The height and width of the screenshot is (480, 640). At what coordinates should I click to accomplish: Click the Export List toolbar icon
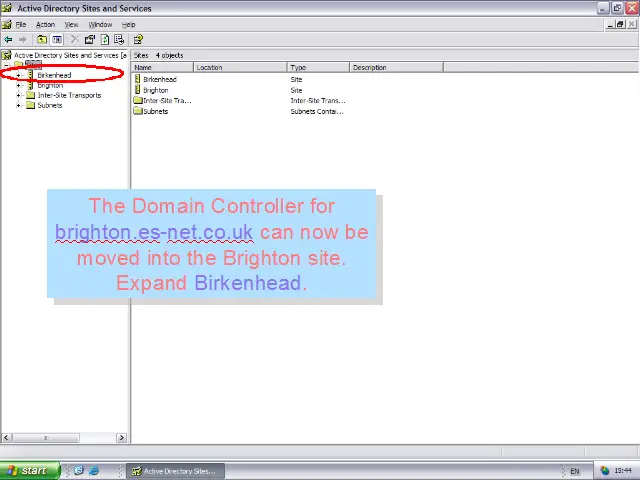coord(119,40)
